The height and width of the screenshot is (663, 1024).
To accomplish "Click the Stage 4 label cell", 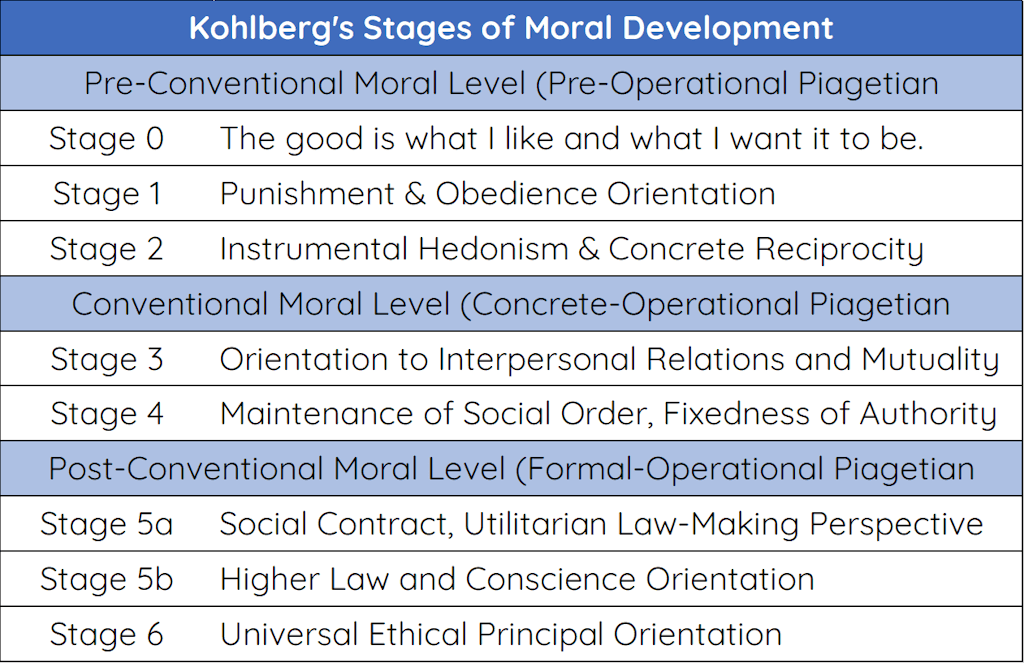I will tap(106, 413).
